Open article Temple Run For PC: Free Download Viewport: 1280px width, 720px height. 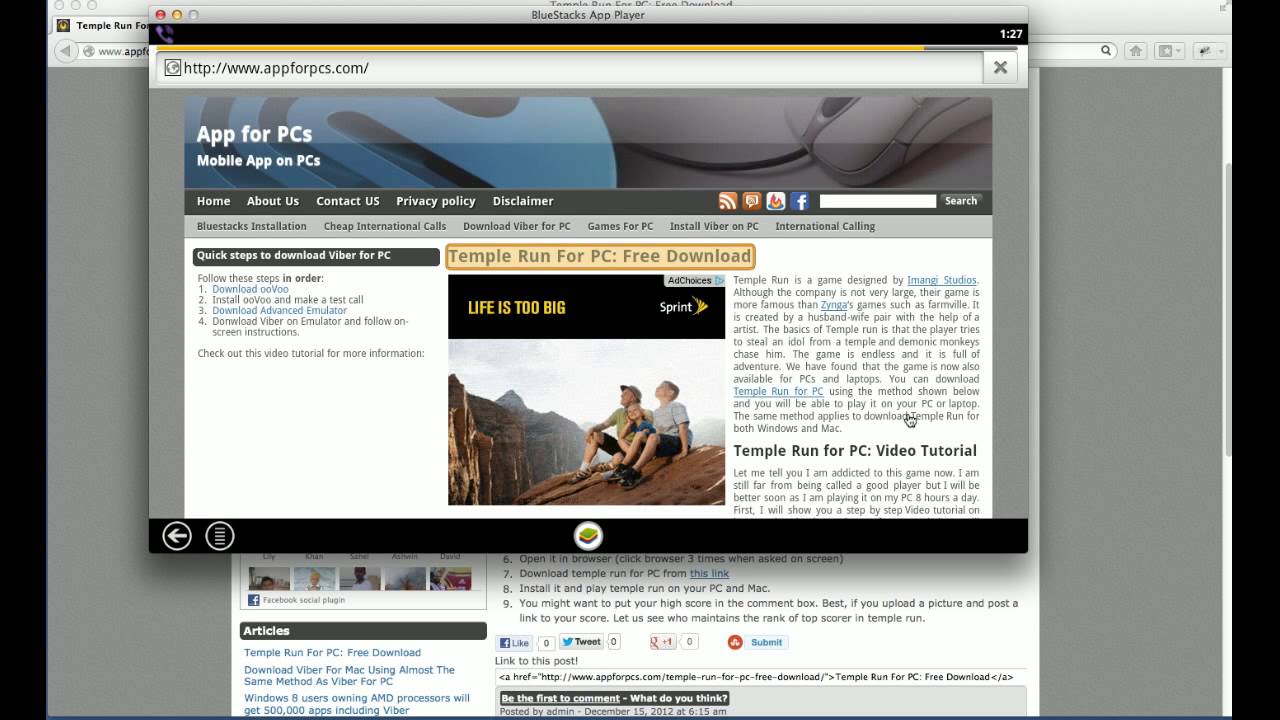click(x=332, y=652)
